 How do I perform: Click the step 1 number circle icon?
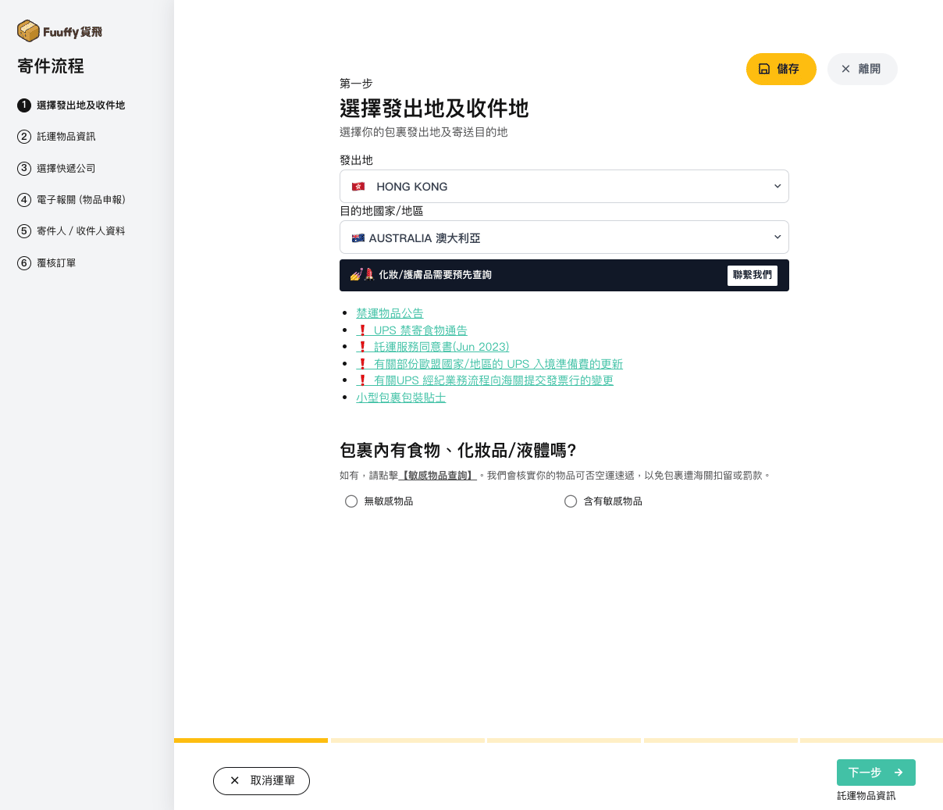pos(24,105)
